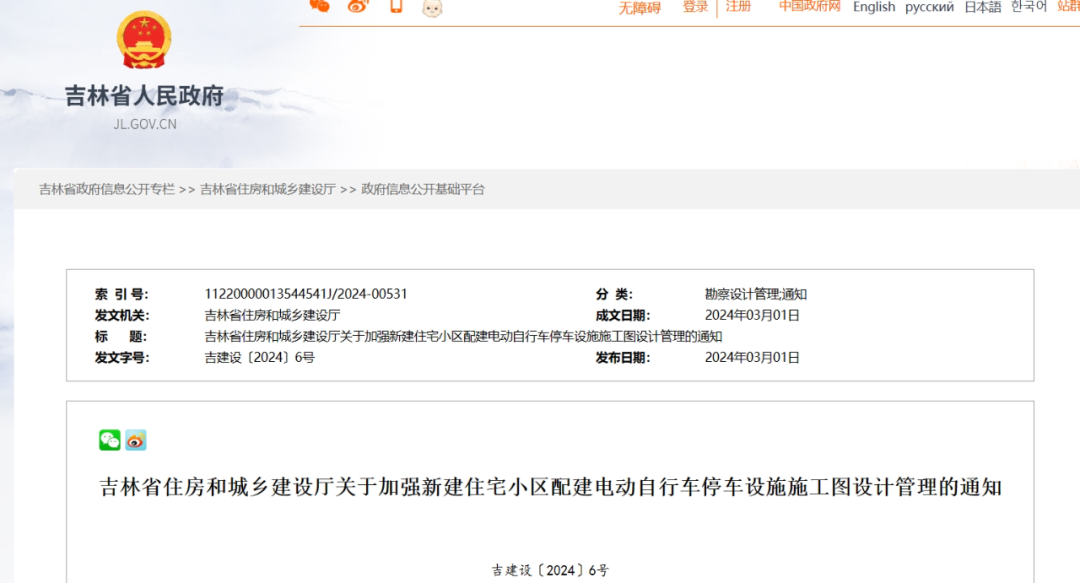Click 吉林省人民政府 site title
The width and height of the screenshot is (1080, 583).
(x=144, y=97)
